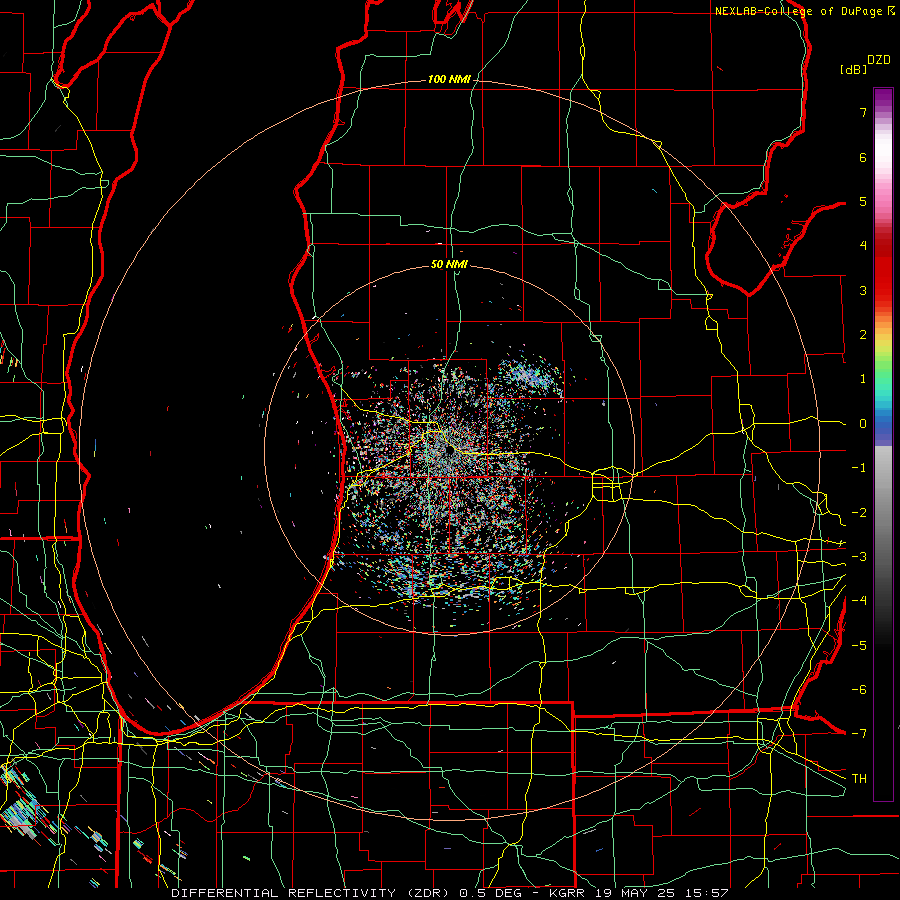Click the 50 NMI range ring label
Image resolution: width=900 pixels, height=900 pixels.
click(449, 264)
